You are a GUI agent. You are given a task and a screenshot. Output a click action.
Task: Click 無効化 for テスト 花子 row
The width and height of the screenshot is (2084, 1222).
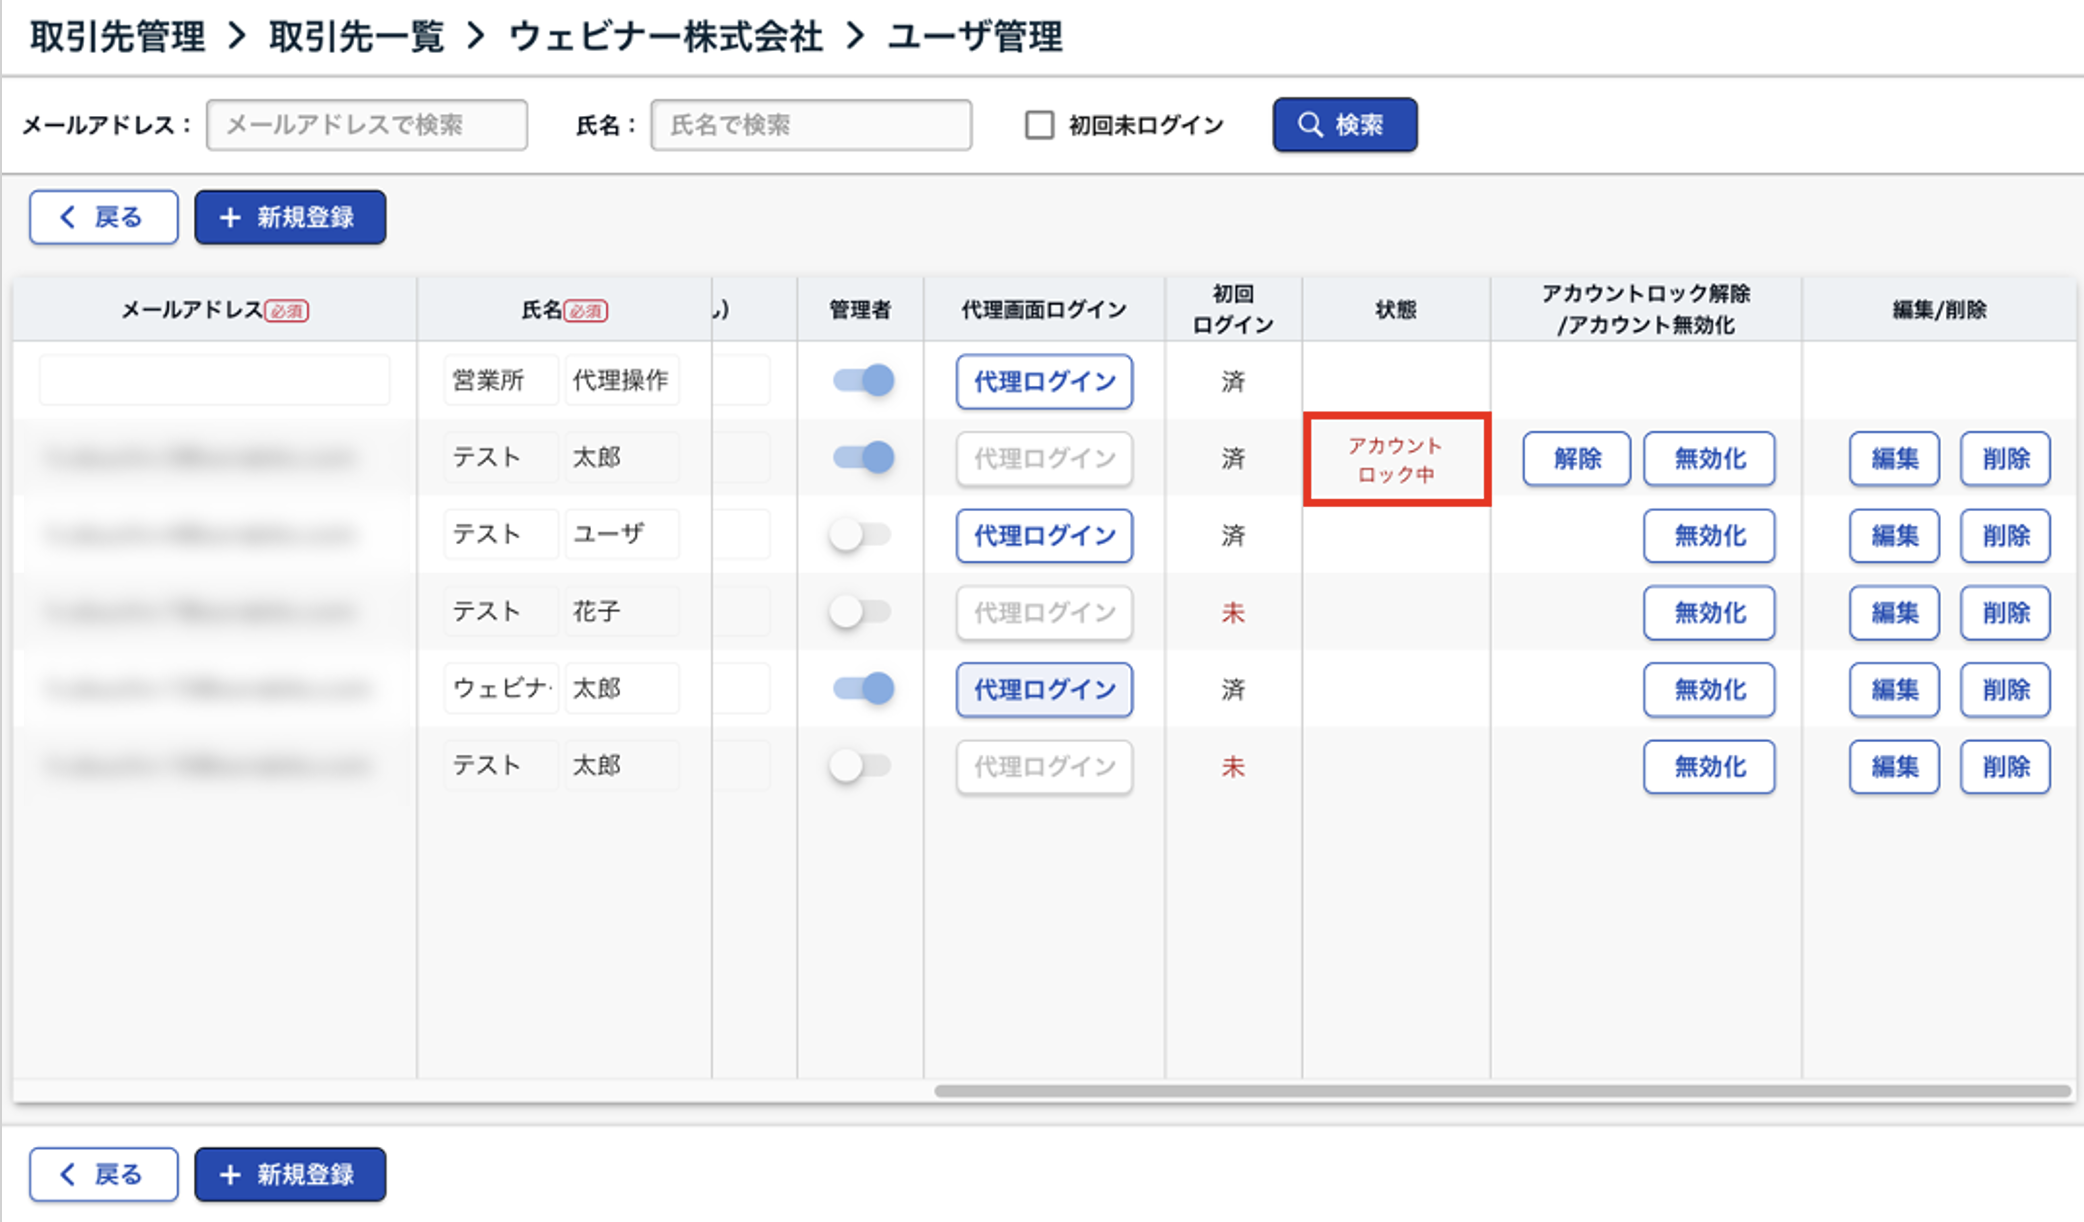tap(1709, 613)
